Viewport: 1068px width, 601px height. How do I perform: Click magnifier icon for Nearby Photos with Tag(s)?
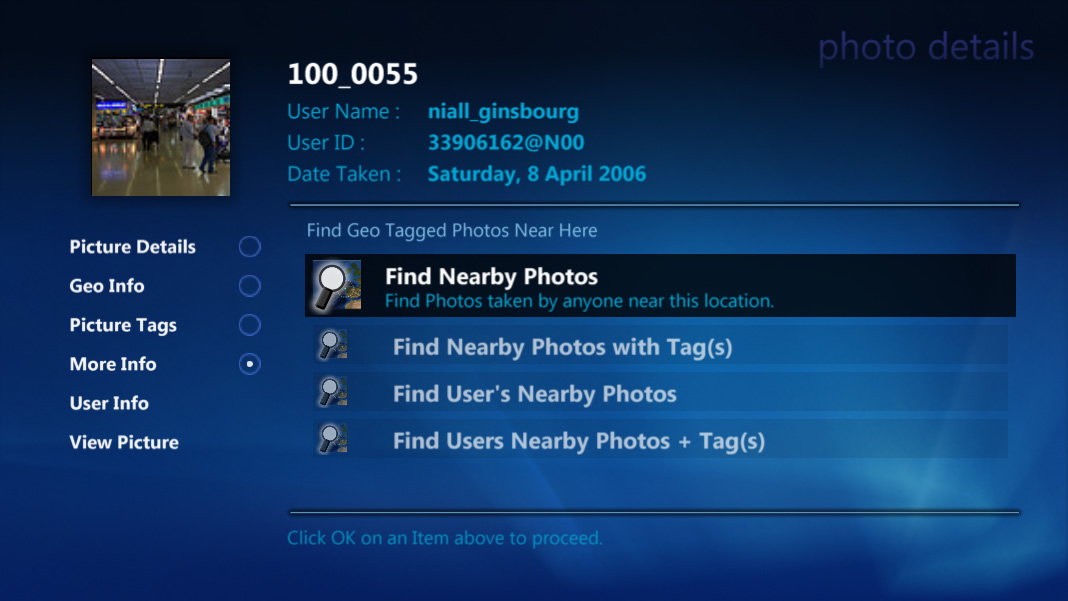333,345
